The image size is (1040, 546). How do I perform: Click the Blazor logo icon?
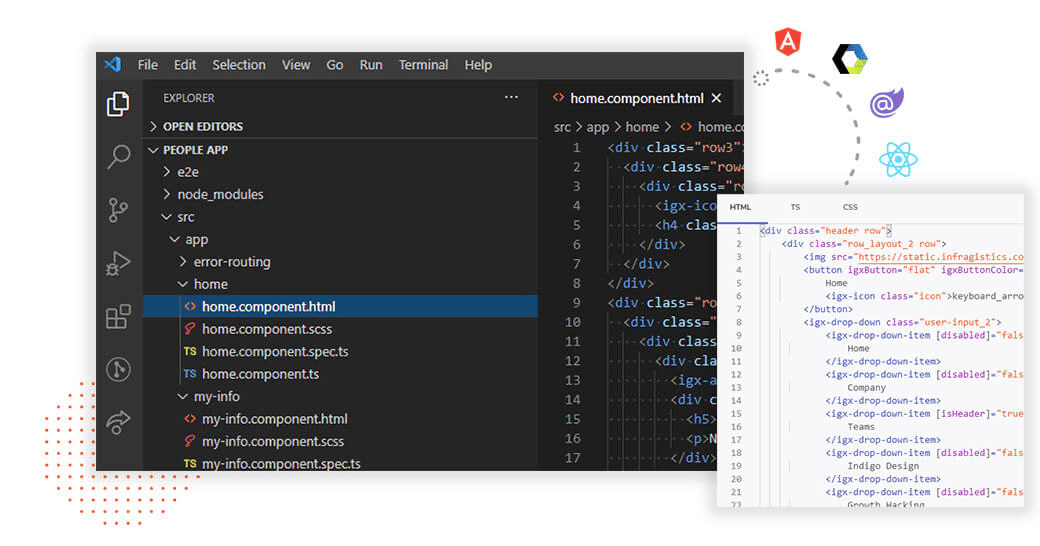point(887,103)
